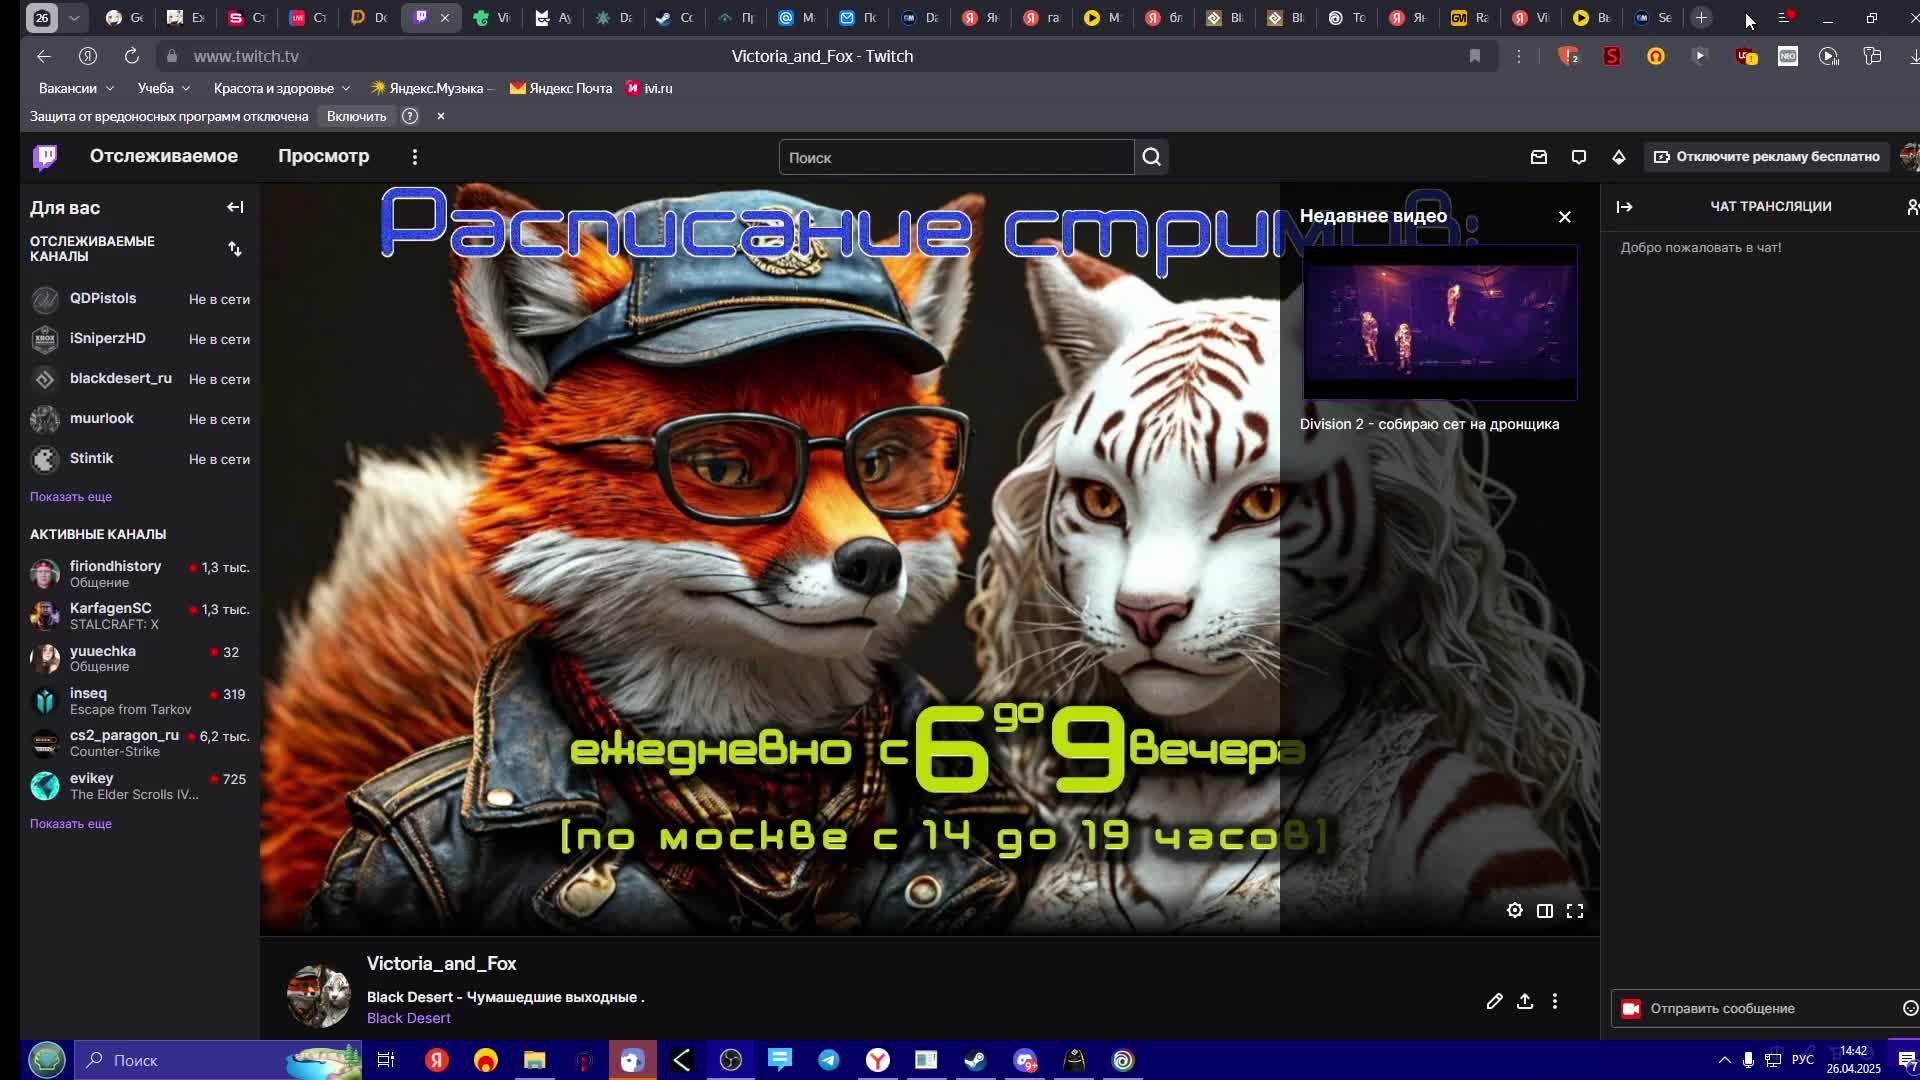Collapse the left 'Для вас' sidebar
Image resolution: width=1920 pixels, height=1080 pixels.
coord(235,207)
